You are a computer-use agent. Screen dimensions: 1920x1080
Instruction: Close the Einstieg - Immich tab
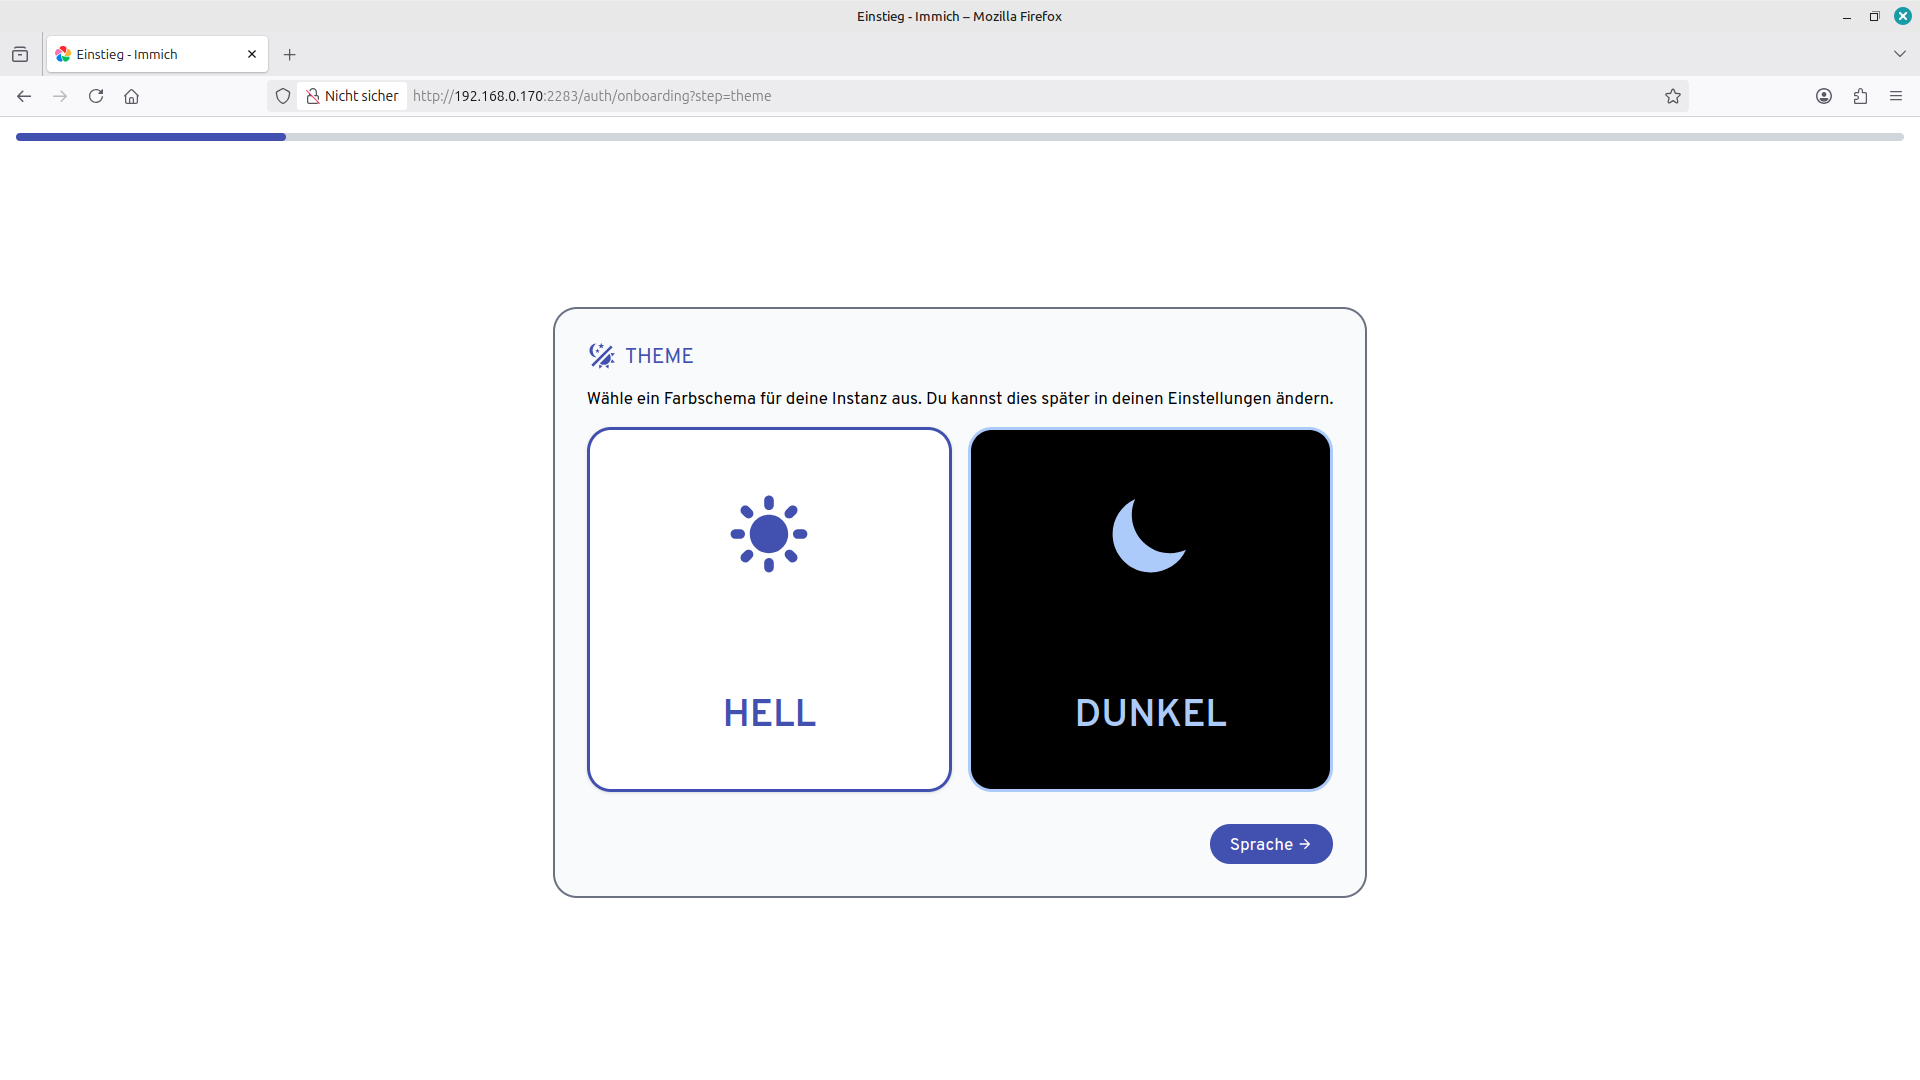[x=252, y=54]
